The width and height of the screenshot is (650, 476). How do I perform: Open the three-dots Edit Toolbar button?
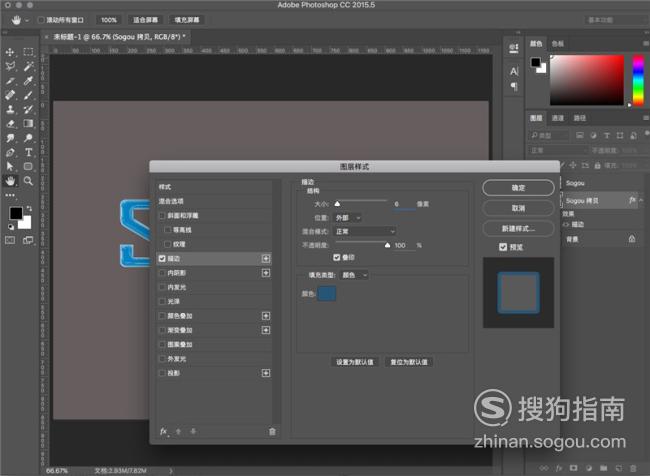tap(10, 195)
